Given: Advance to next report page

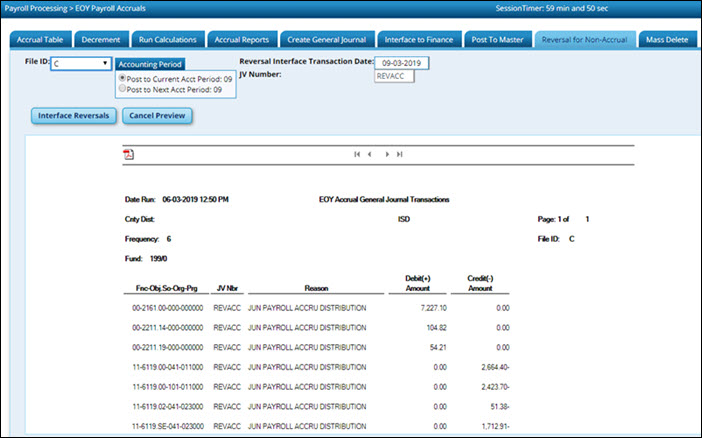Looking at the screenshot, I should pyautogui.click(x=388, y=154).
